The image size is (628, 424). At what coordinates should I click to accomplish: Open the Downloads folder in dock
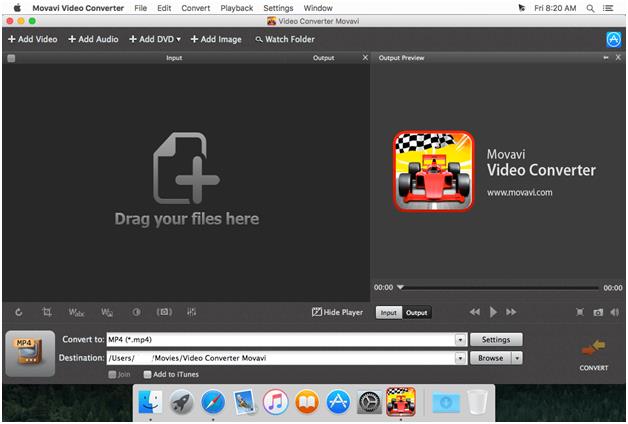446,402
